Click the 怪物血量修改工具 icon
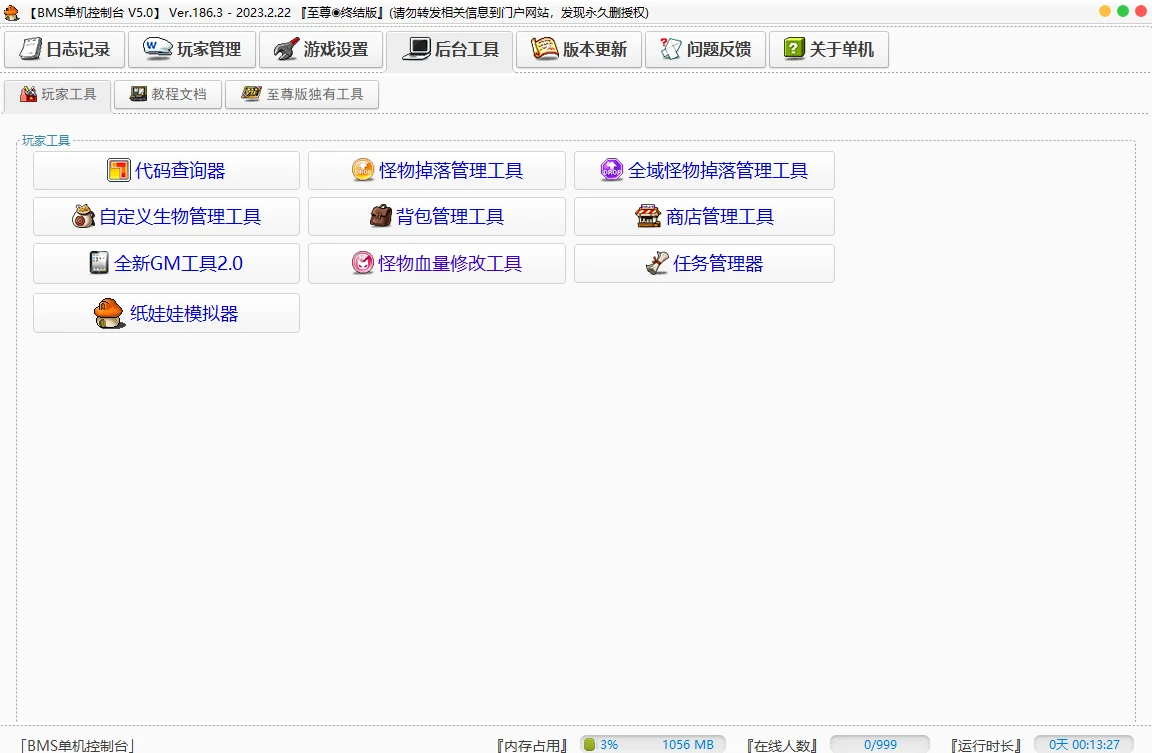The width and height of the screenshot is (1152, 753). click(363, 264)
